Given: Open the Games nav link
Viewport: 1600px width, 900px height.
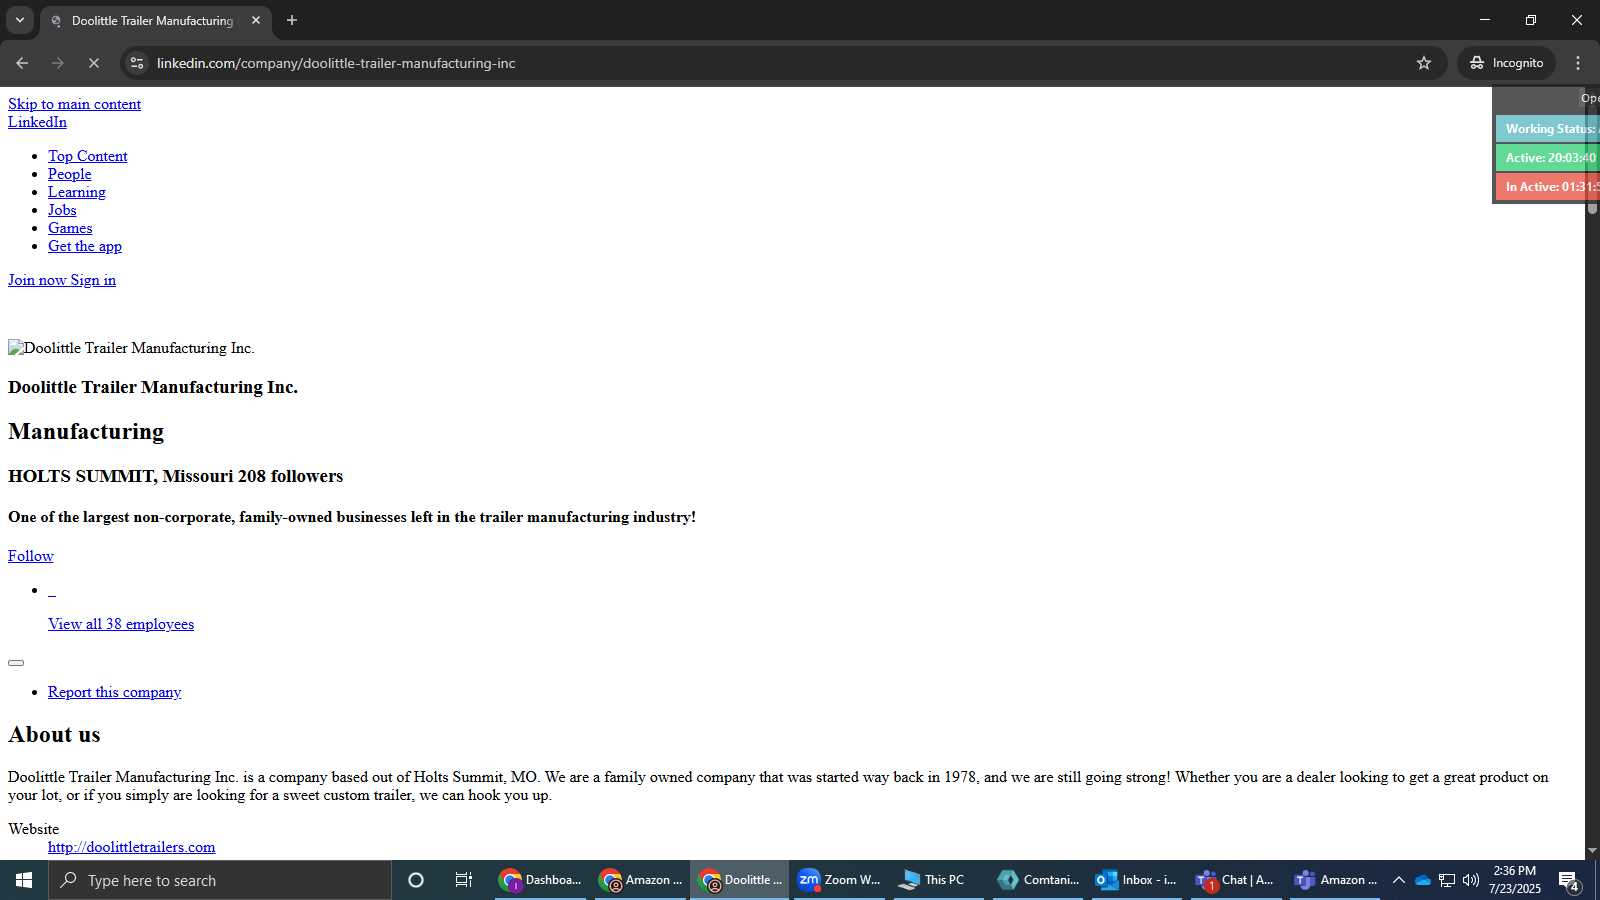Looking at the screenshot, I should click(70, 228).
